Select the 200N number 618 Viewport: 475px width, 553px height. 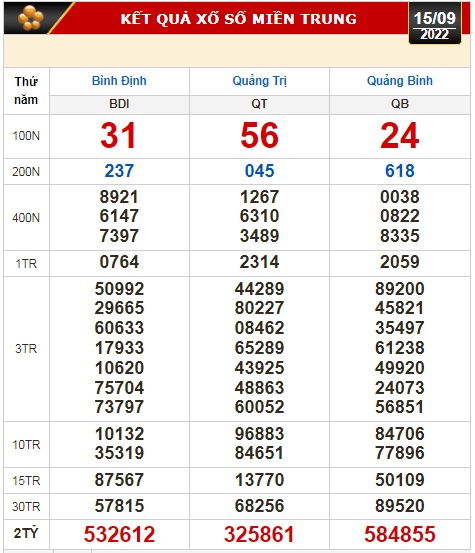tap(400, 171)
